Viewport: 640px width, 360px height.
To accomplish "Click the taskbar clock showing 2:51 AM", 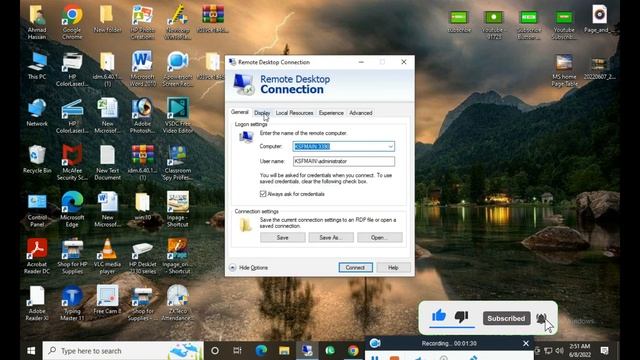I will [580, 351].
